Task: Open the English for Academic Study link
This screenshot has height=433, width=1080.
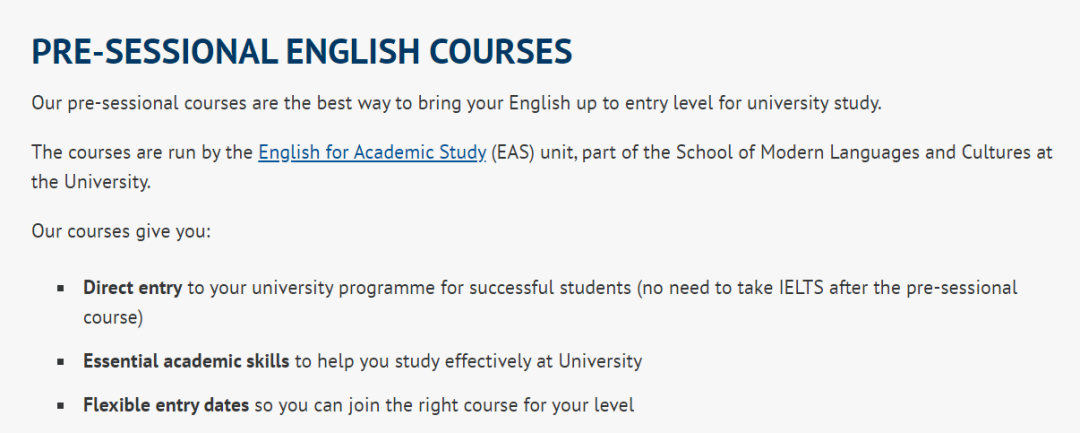Action: [372, 152]
